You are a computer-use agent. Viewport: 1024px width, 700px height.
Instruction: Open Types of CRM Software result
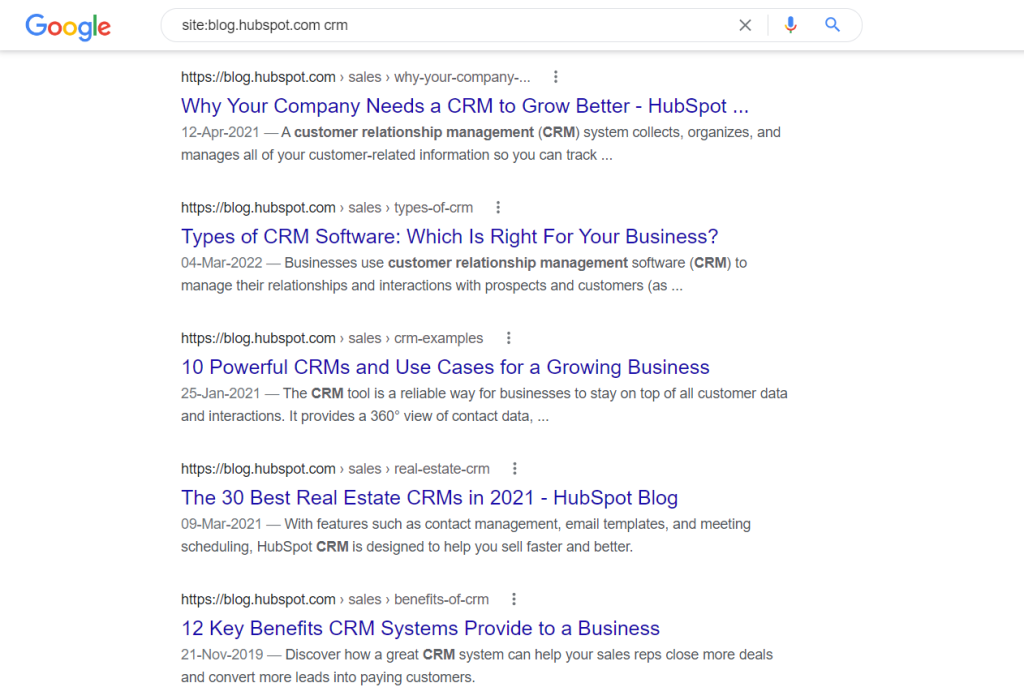coord(449,236)
